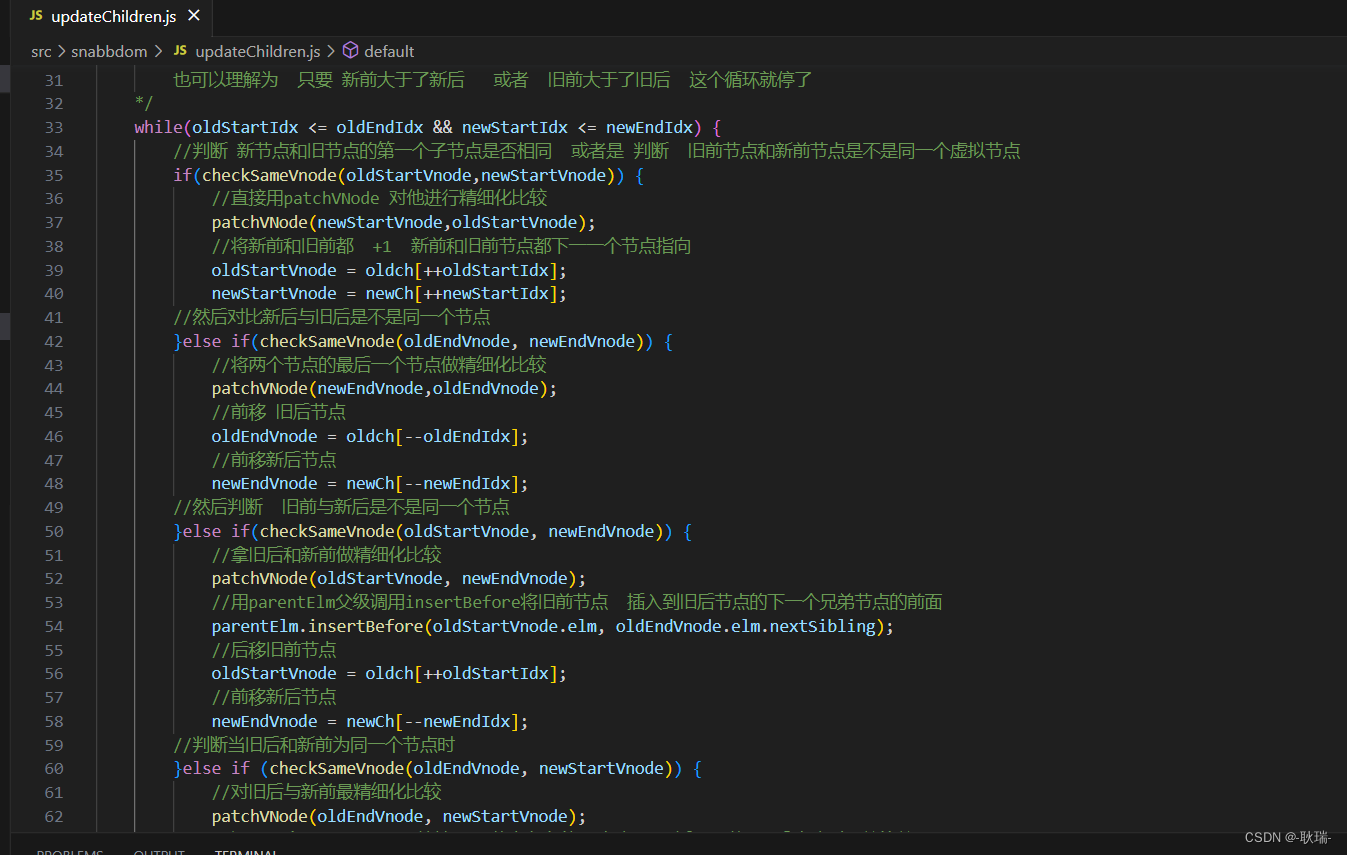Click patchVNode call on line 37

click(404, 222)
